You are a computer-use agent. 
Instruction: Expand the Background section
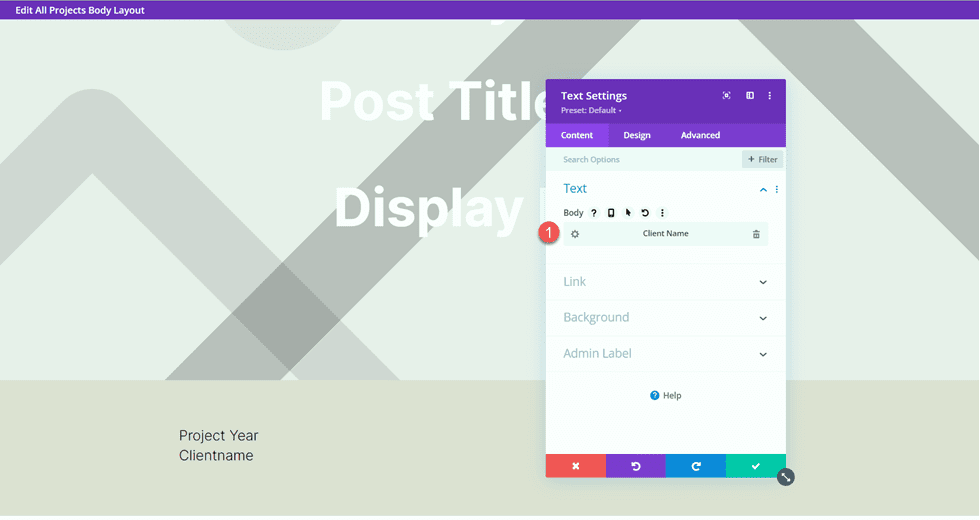pyautogui.click(x=666, y=318)
